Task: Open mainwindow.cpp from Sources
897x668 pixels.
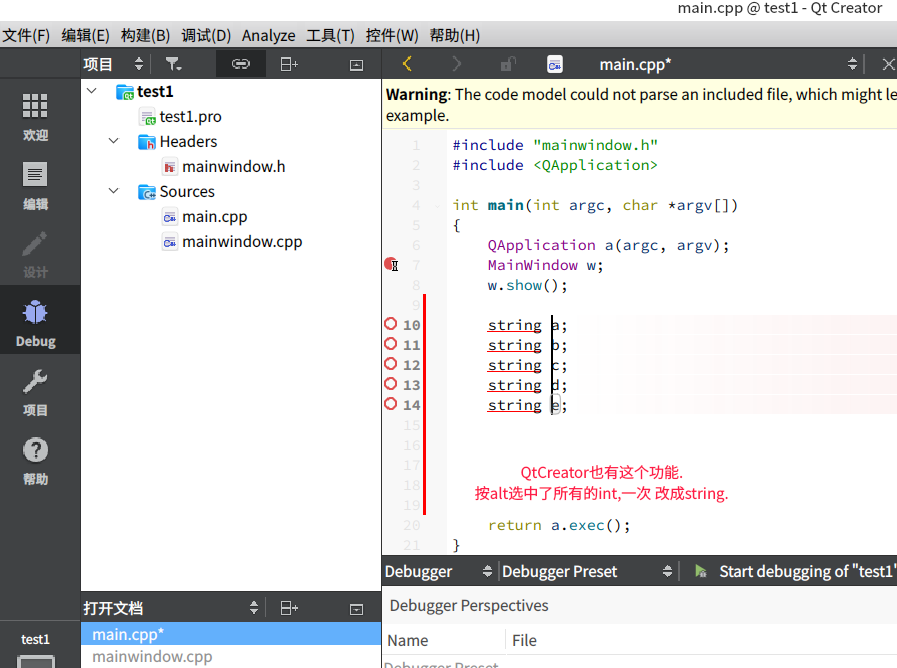Action: 242,242
